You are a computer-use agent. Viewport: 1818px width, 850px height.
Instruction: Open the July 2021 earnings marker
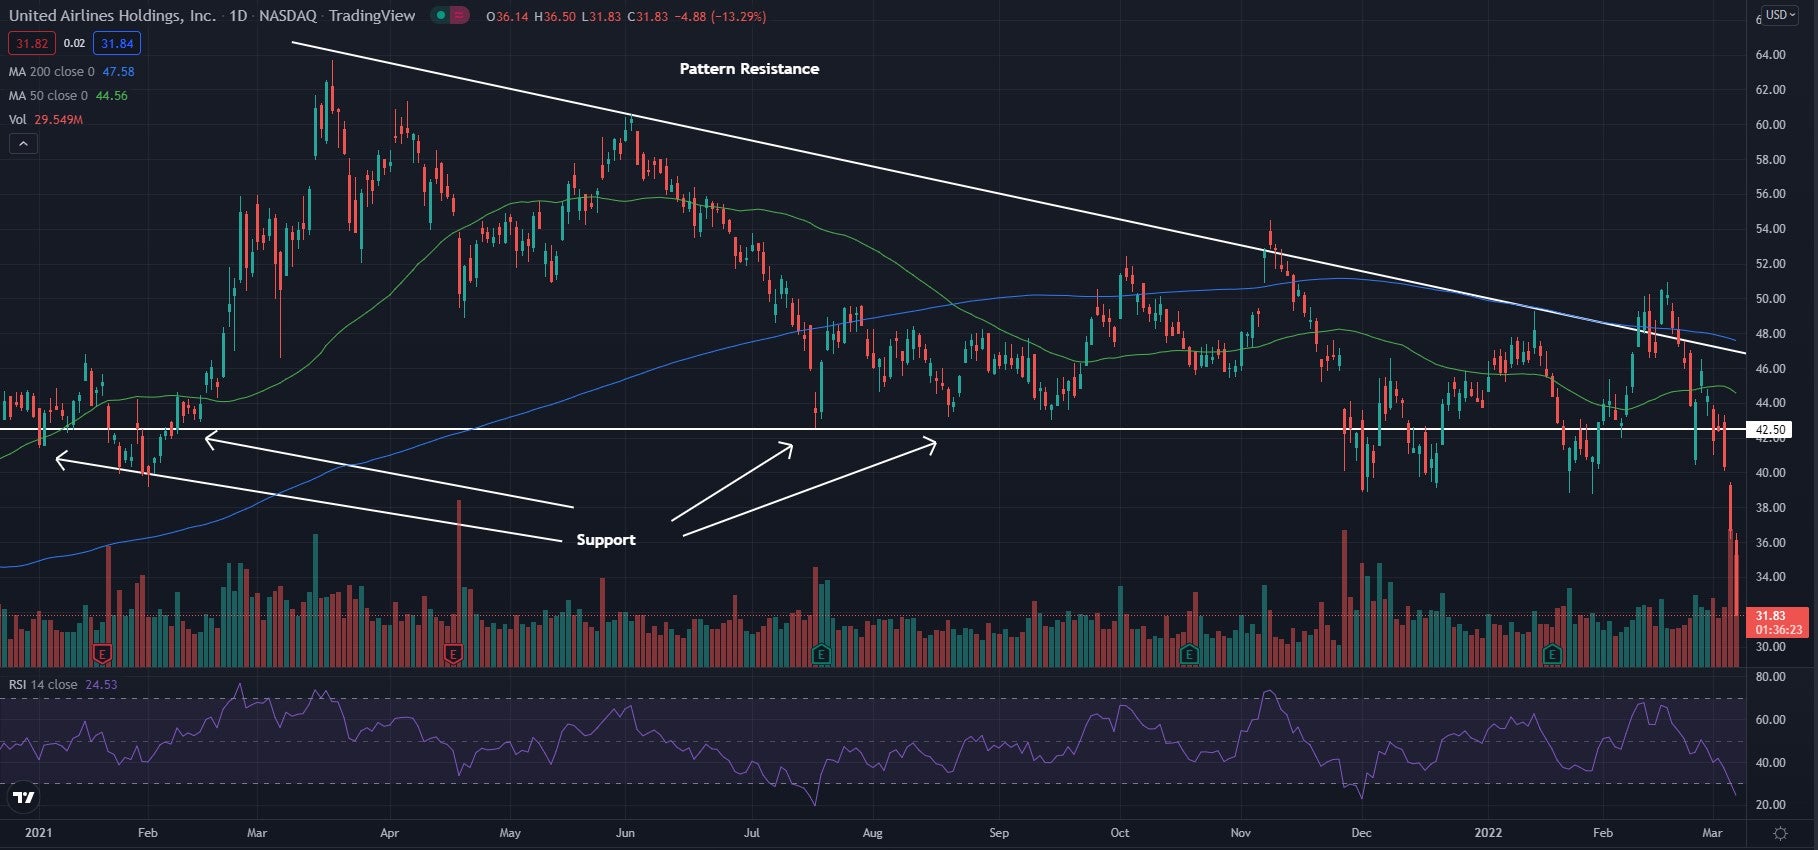tap(821, 654)
